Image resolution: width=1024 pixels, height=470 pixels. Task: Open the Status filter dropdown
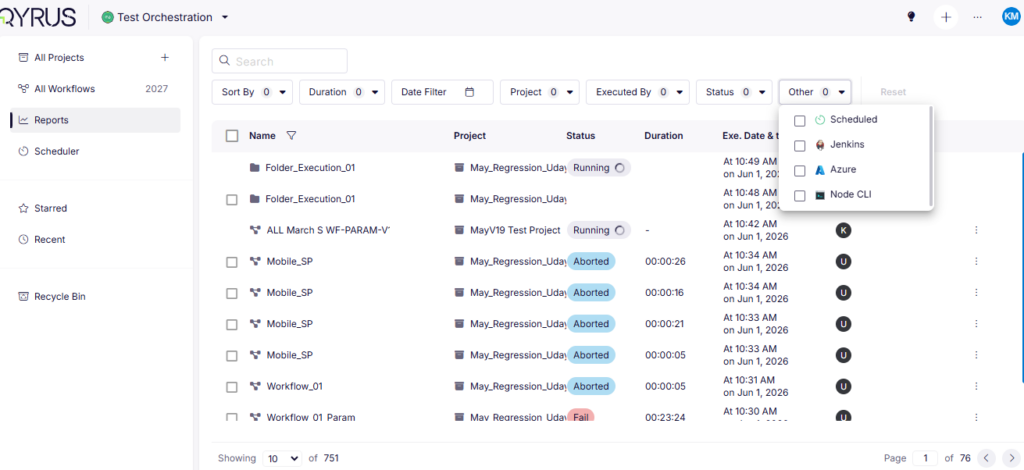click(x=734, y=92)
